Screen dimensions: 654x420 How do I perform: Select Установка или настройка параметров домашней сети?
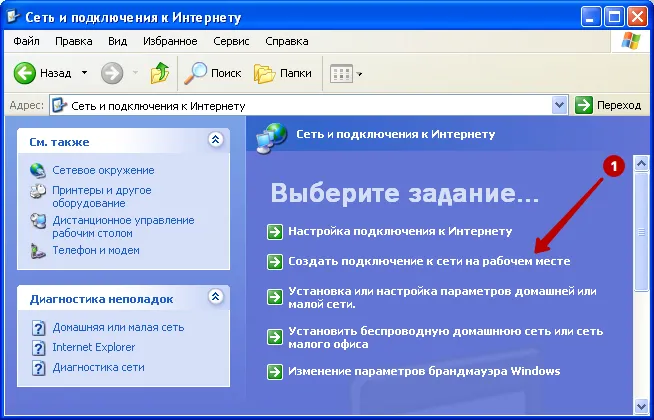pyautogui.click(x=442, y=297)
